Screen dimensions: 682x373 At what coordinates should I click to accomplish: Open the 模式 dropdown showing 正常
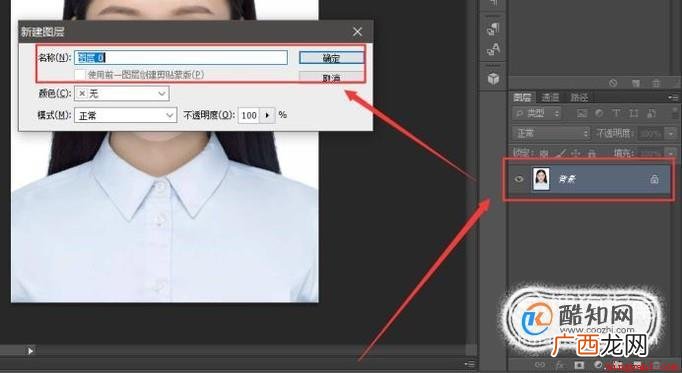pyautogui.click(x=126, y=115)
